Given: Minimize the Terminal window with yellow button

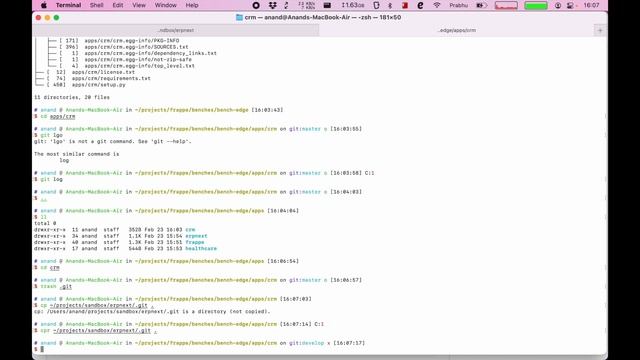Looking at the screenshot, I should pos(47,18).
